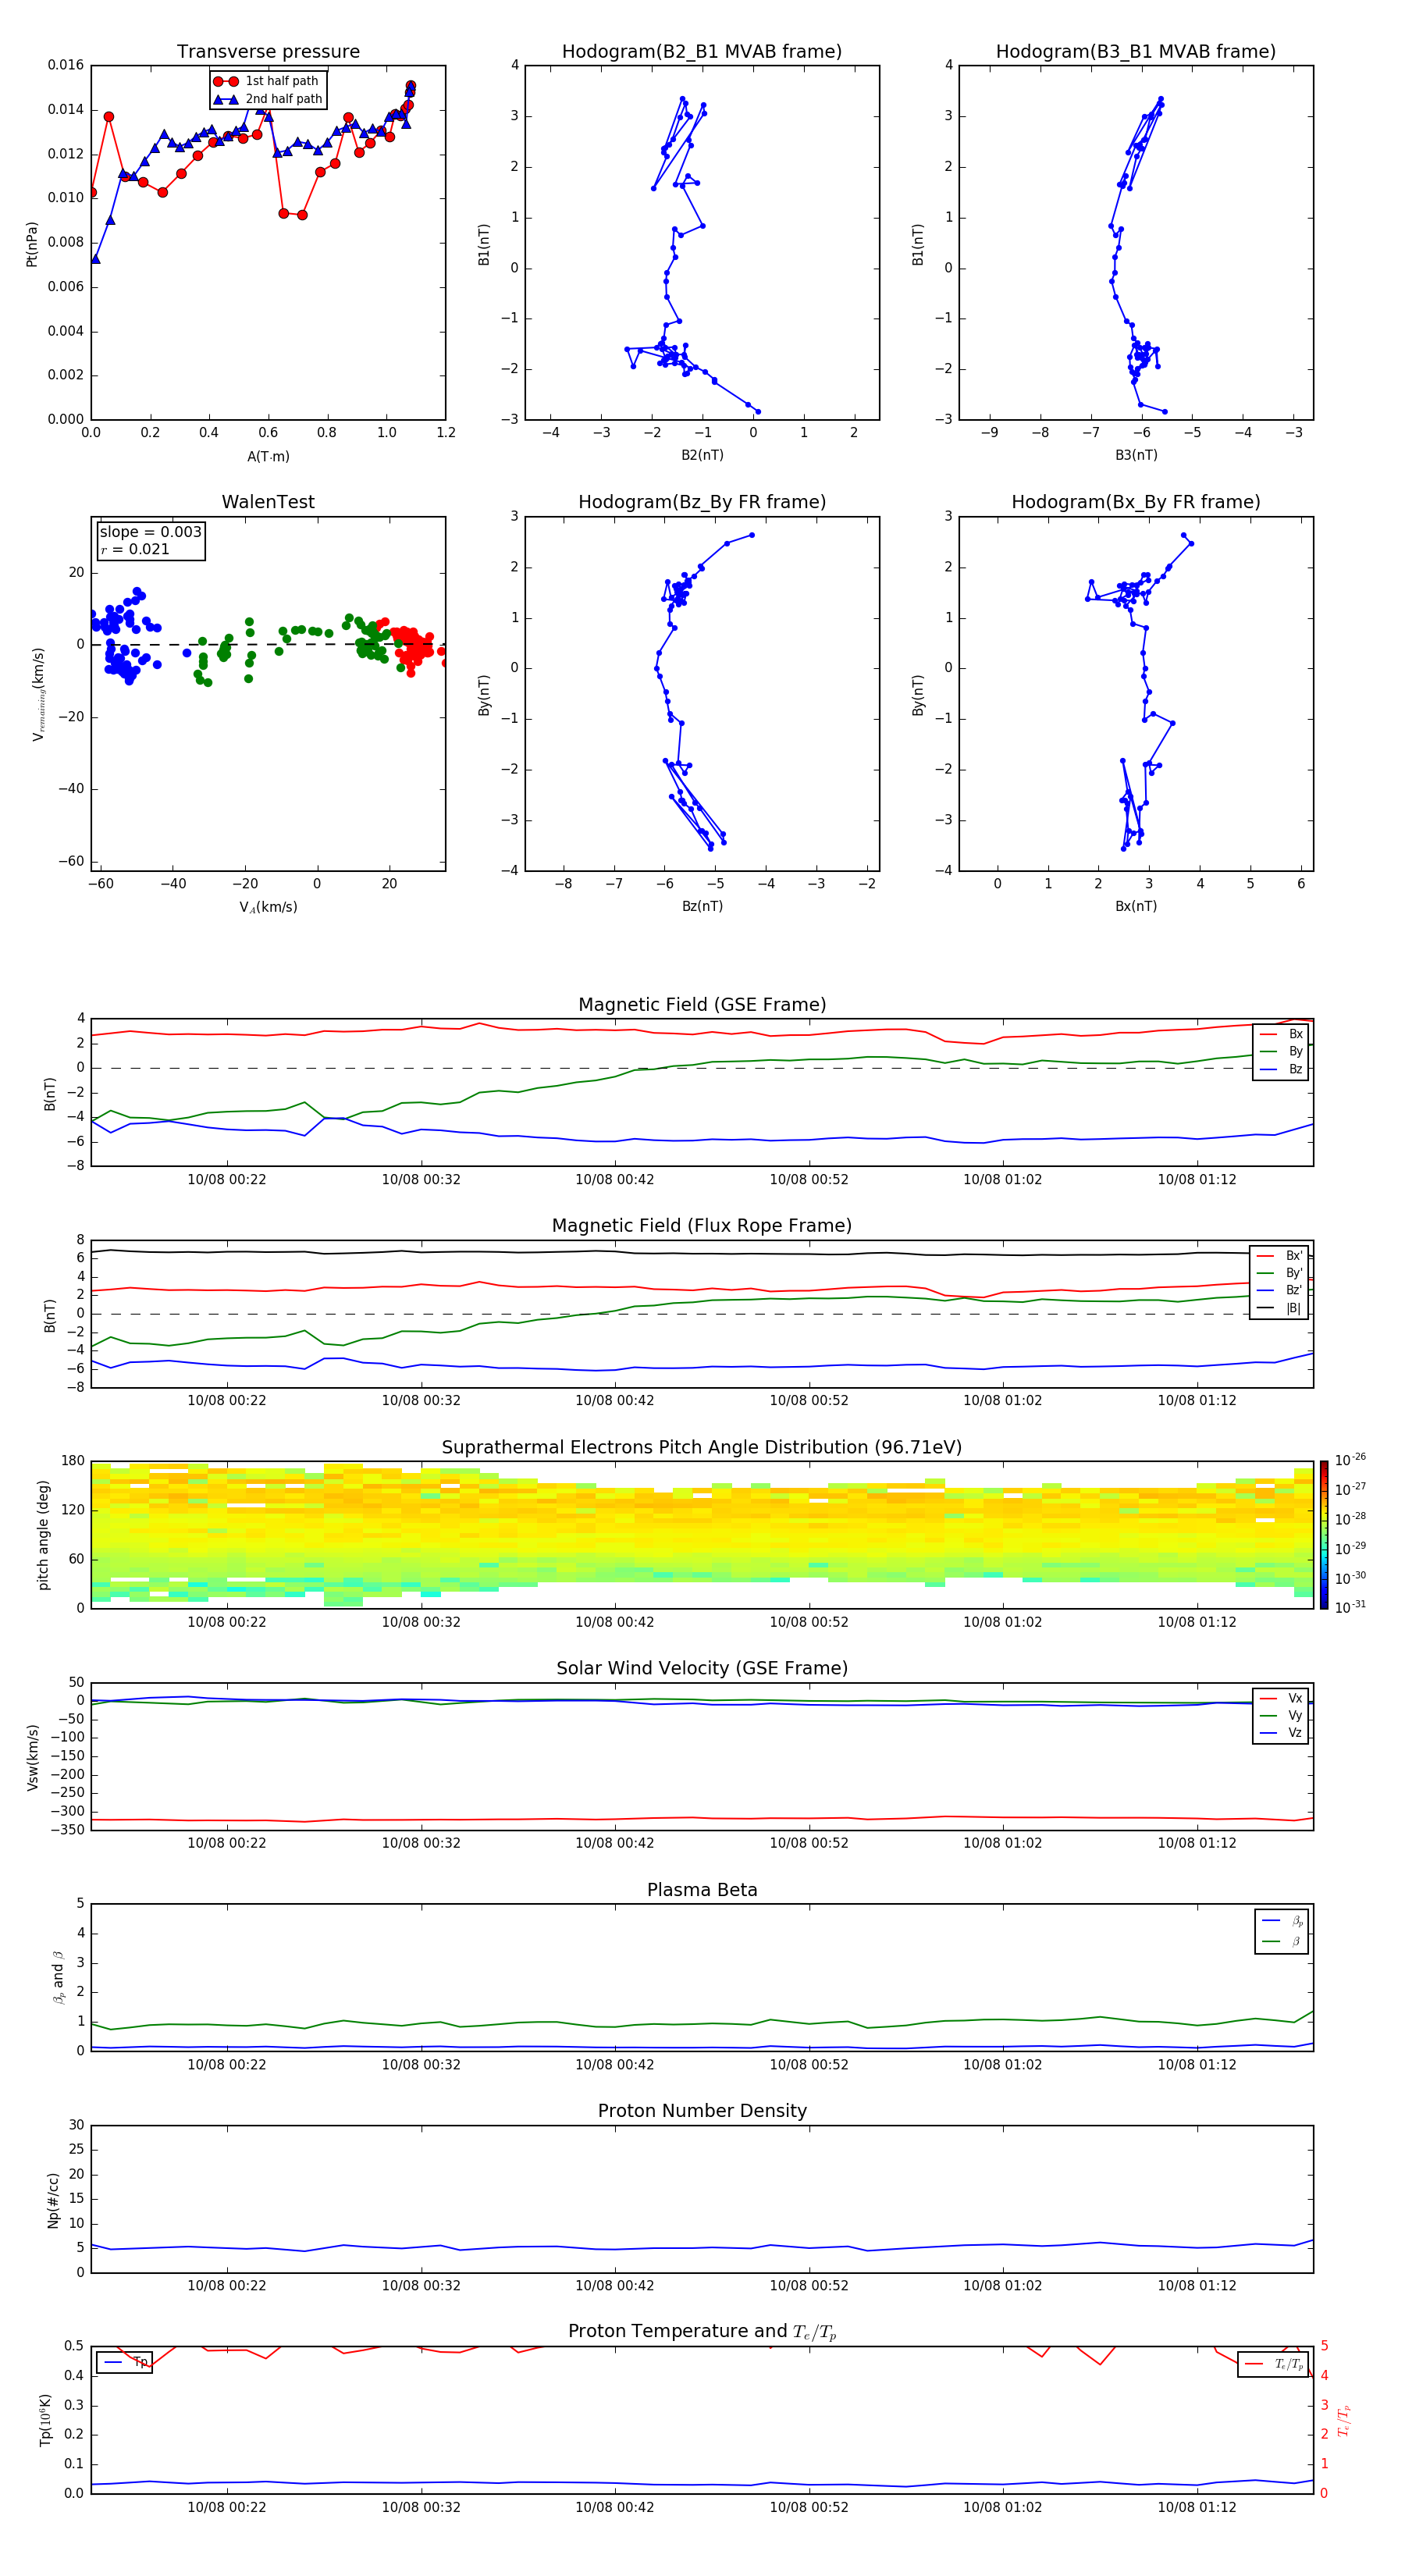Image resolution: width=1405 pixels, height=2576 pixels.
Task: Click 'Np(#/cc)' axis label
Action: coord(53,2199)
